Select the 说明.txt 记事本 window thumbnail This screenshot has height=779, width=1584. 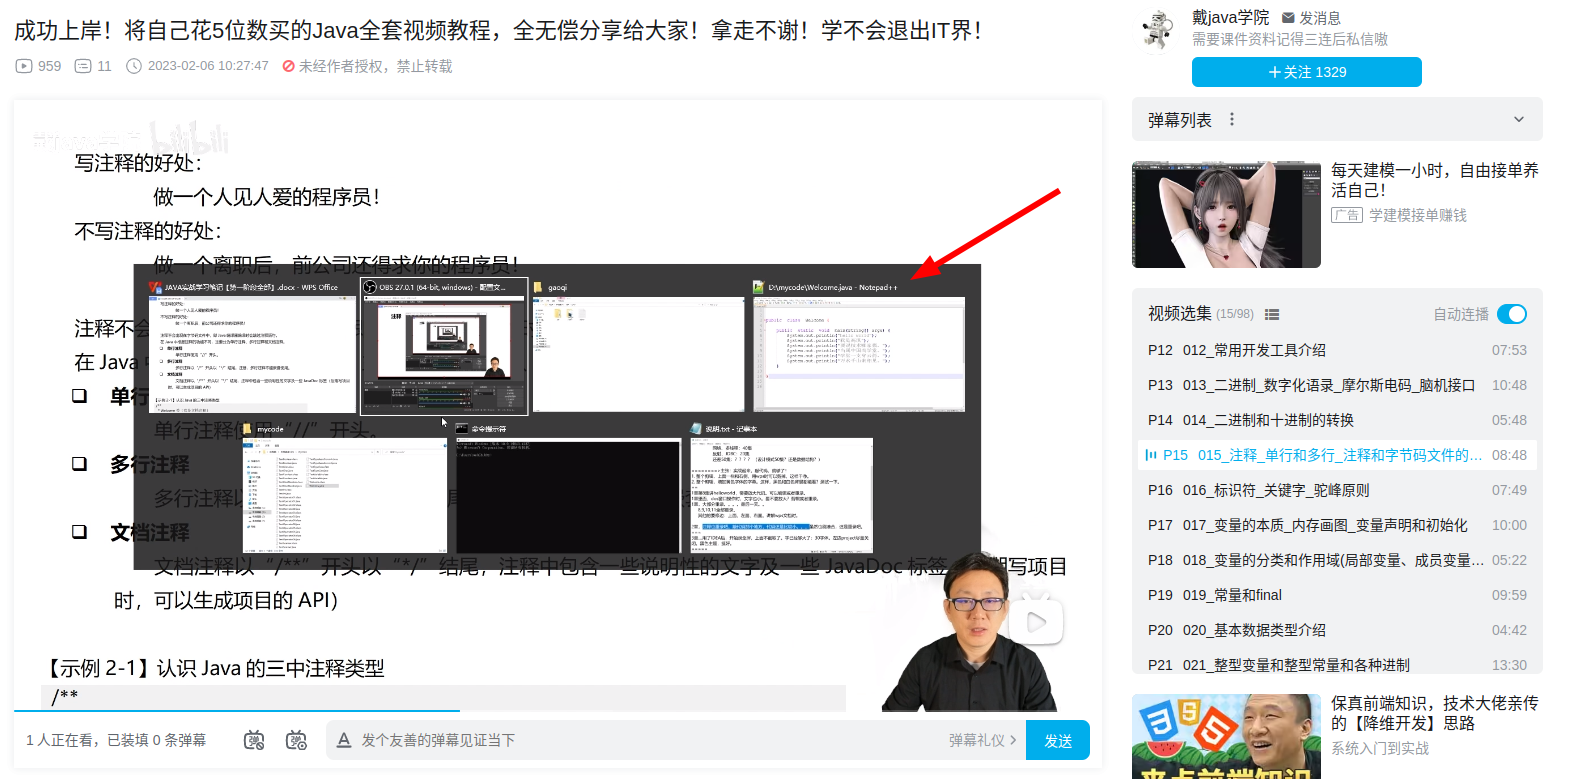[781, 488]
